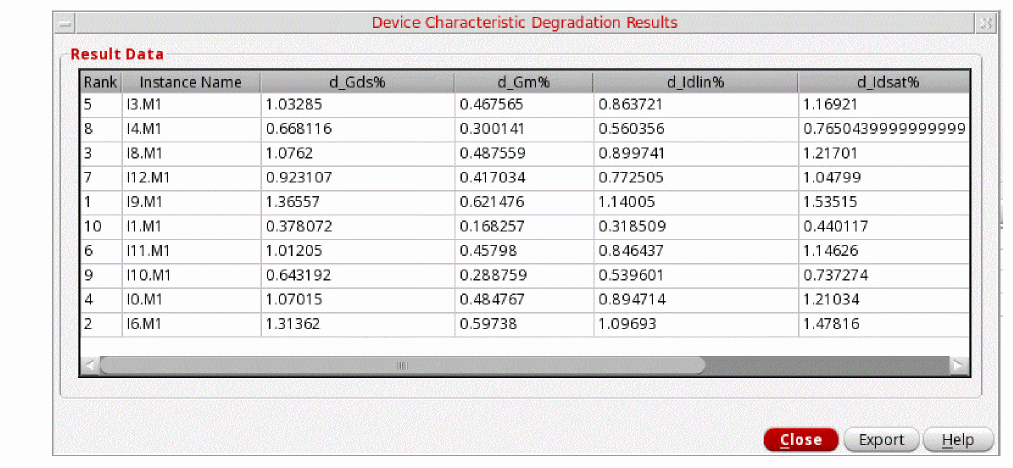Click the d_Idsat% column header
Image resolution: width=1013 pixels, height=468 pixels.
tap(883, 82)
